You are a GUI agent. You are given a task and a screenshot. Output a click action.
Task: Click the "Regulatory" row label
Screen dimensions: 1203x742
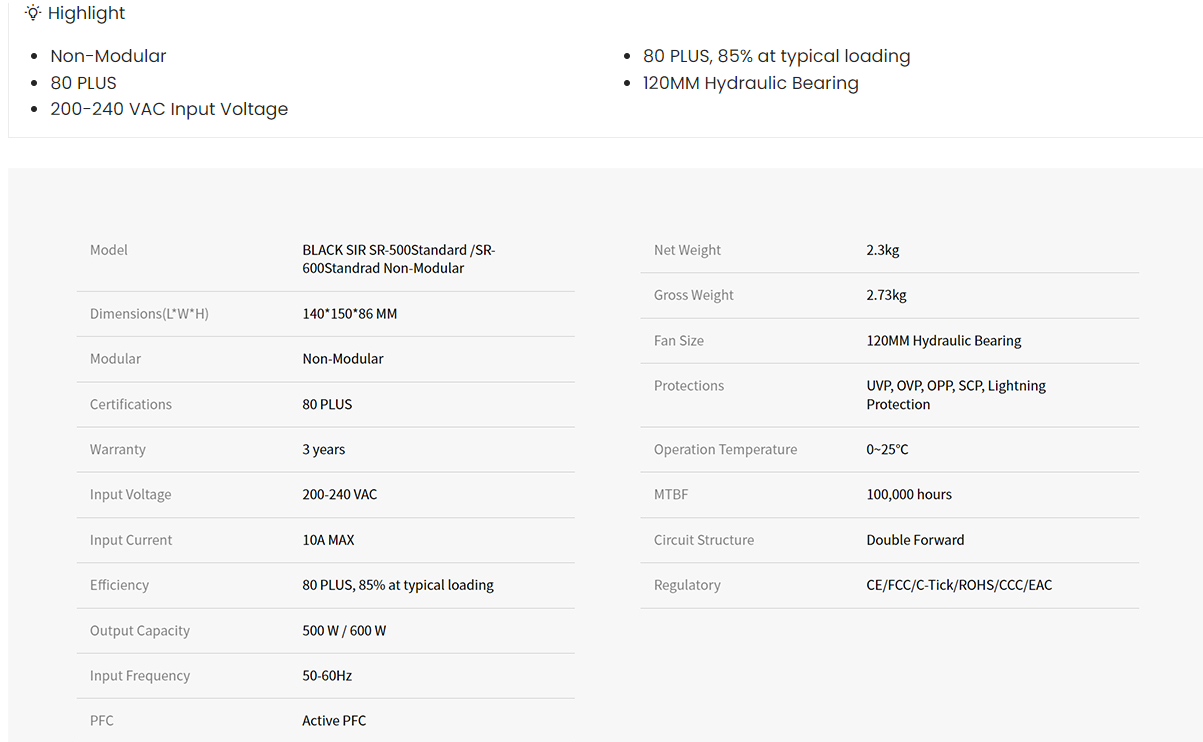687,585
